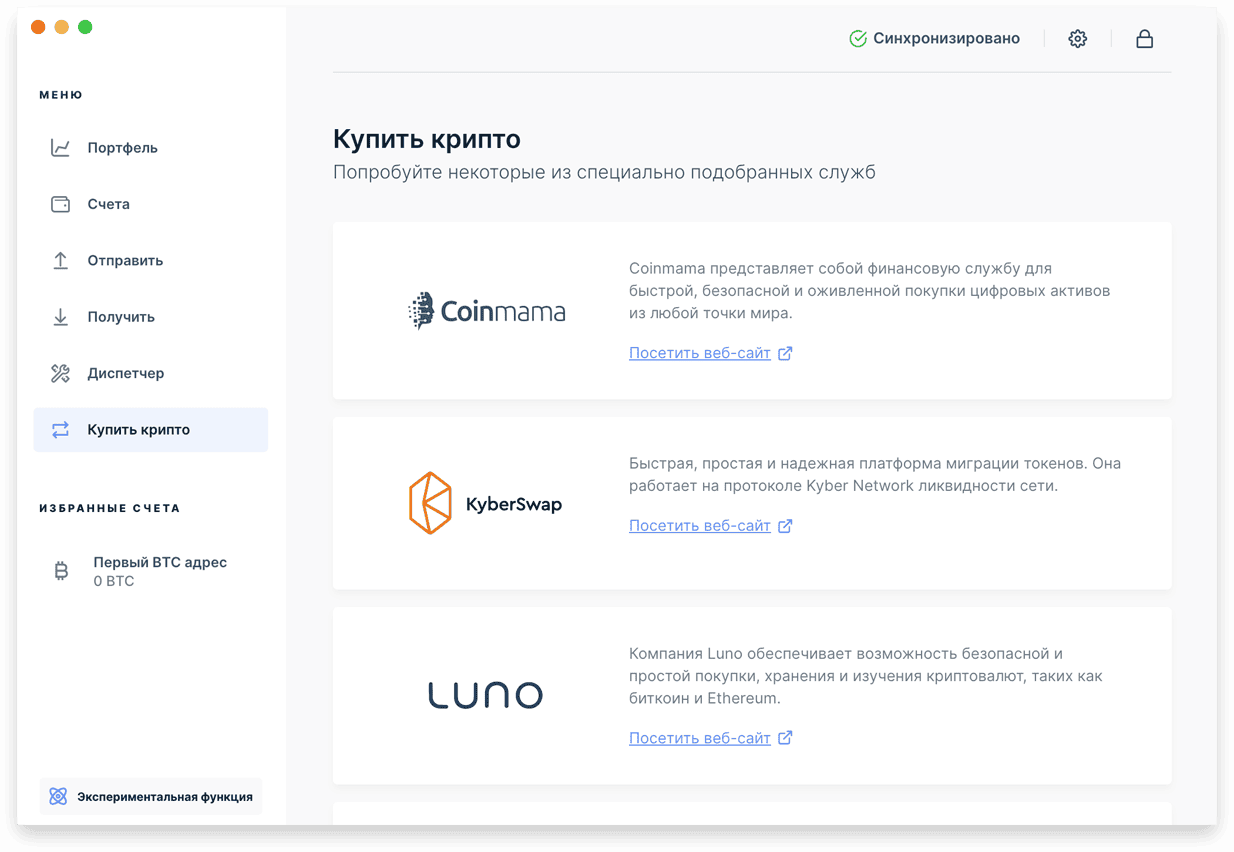Click the exchange arrows icon for Купить крипто

(x=60, y=429)
